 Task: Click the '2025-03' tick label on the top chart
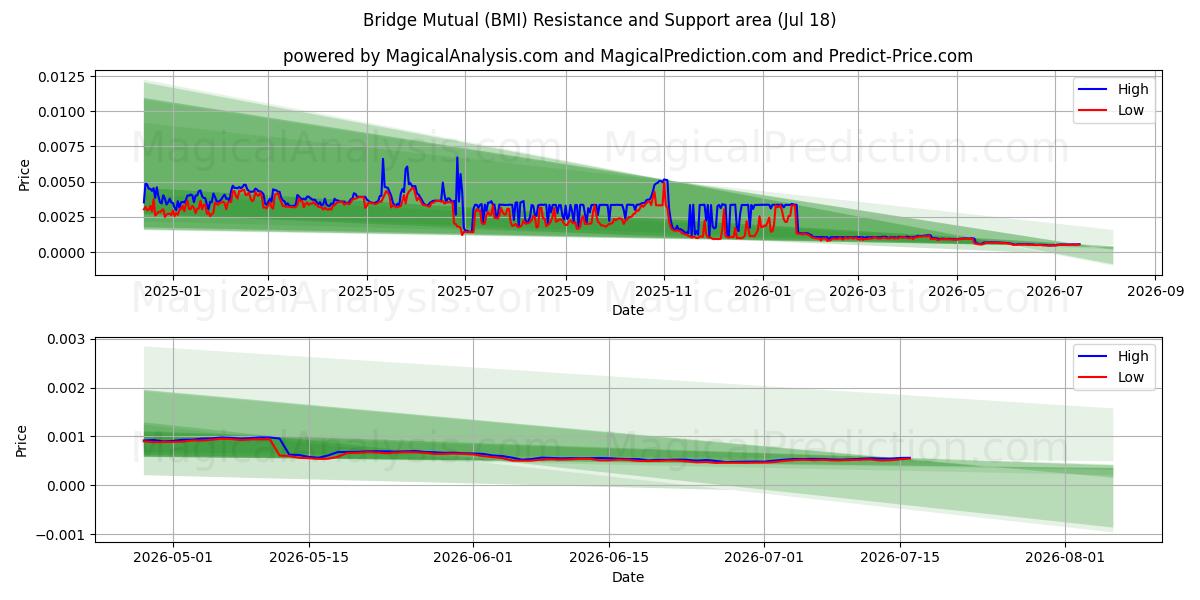(x=269, y=291)
